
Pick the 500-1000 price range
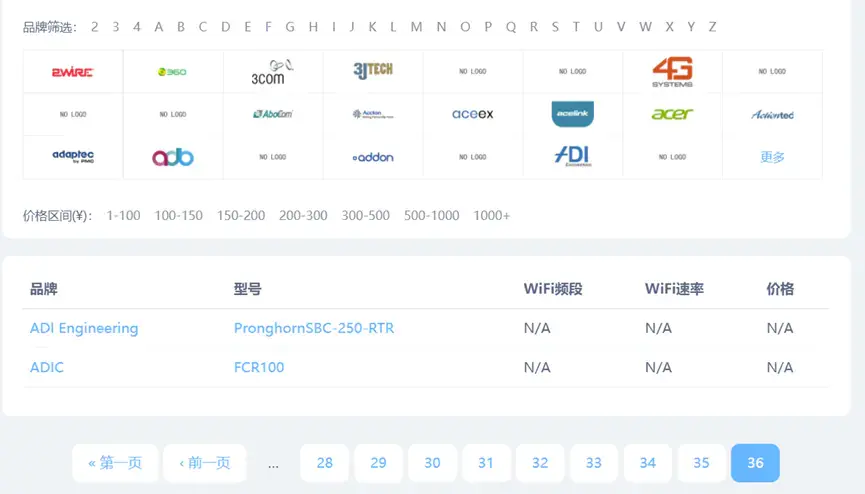(x=431, y=215)
